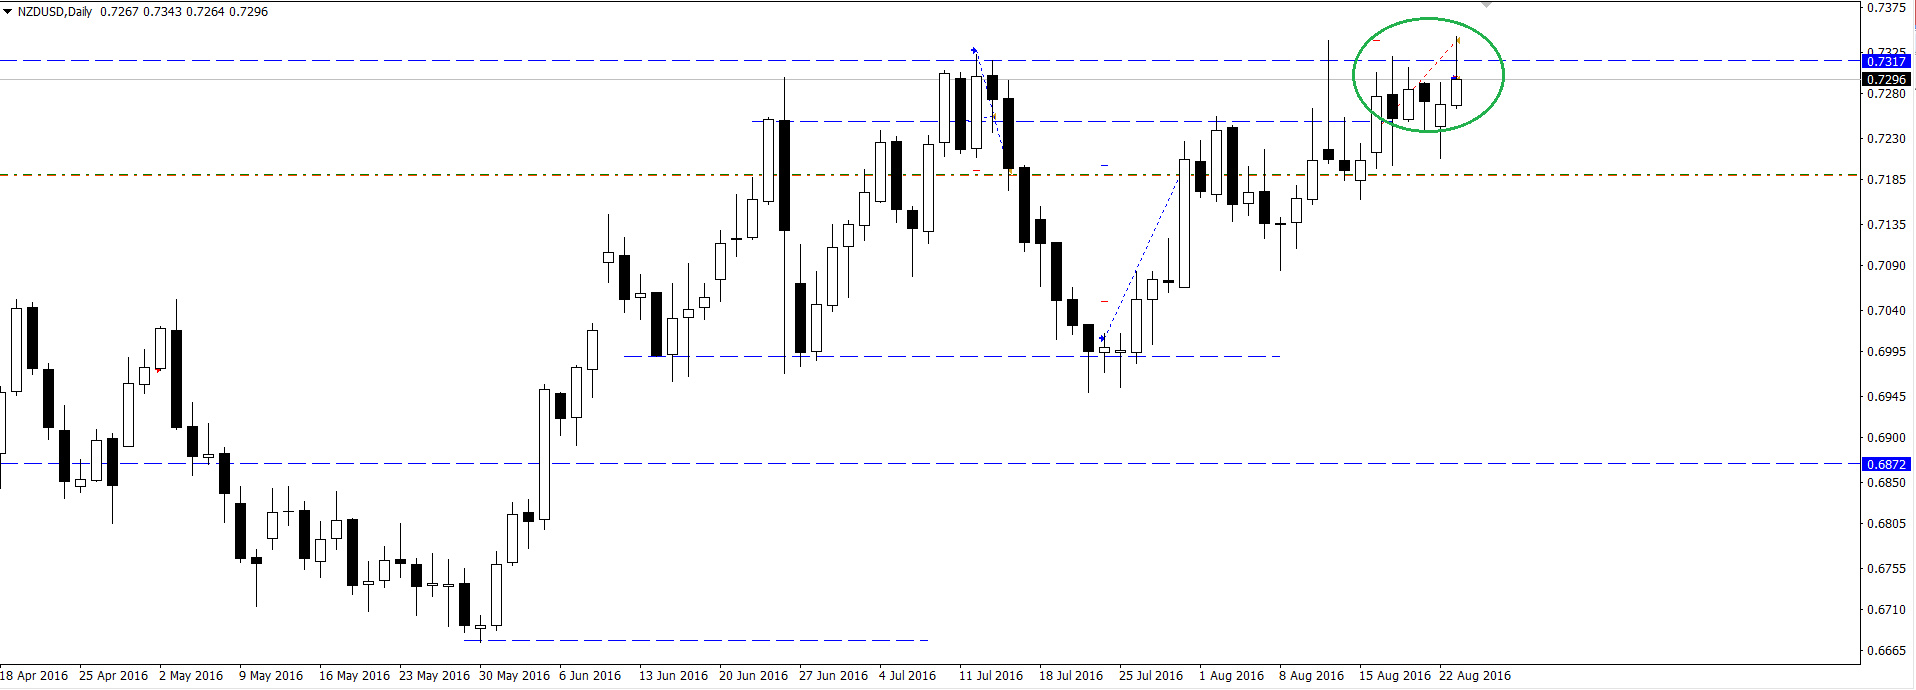This screenshot has height=690, width=1916.
Task: Click the 0.7230 price axis label
Action: click(x=1887, y=139)
